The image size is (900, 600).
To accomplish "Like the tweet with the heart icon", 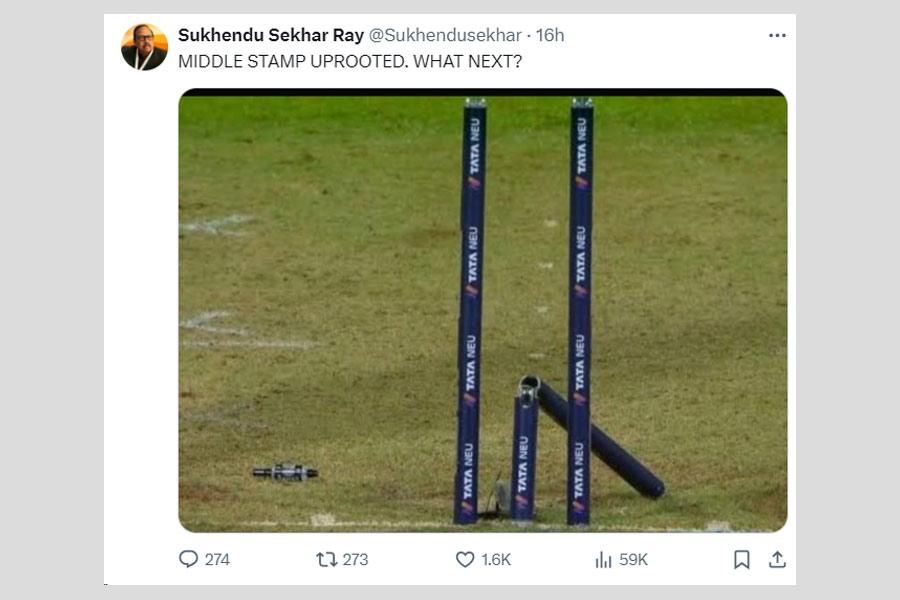I will tap(465, 560).
